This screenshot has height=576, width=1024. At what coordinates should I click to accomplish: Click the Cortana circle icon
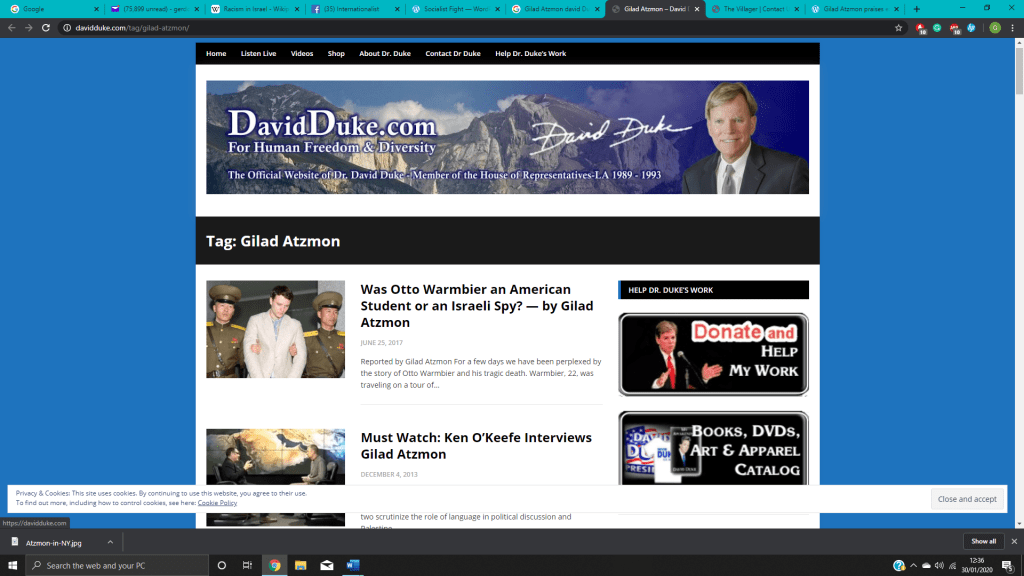pos(221,565)
